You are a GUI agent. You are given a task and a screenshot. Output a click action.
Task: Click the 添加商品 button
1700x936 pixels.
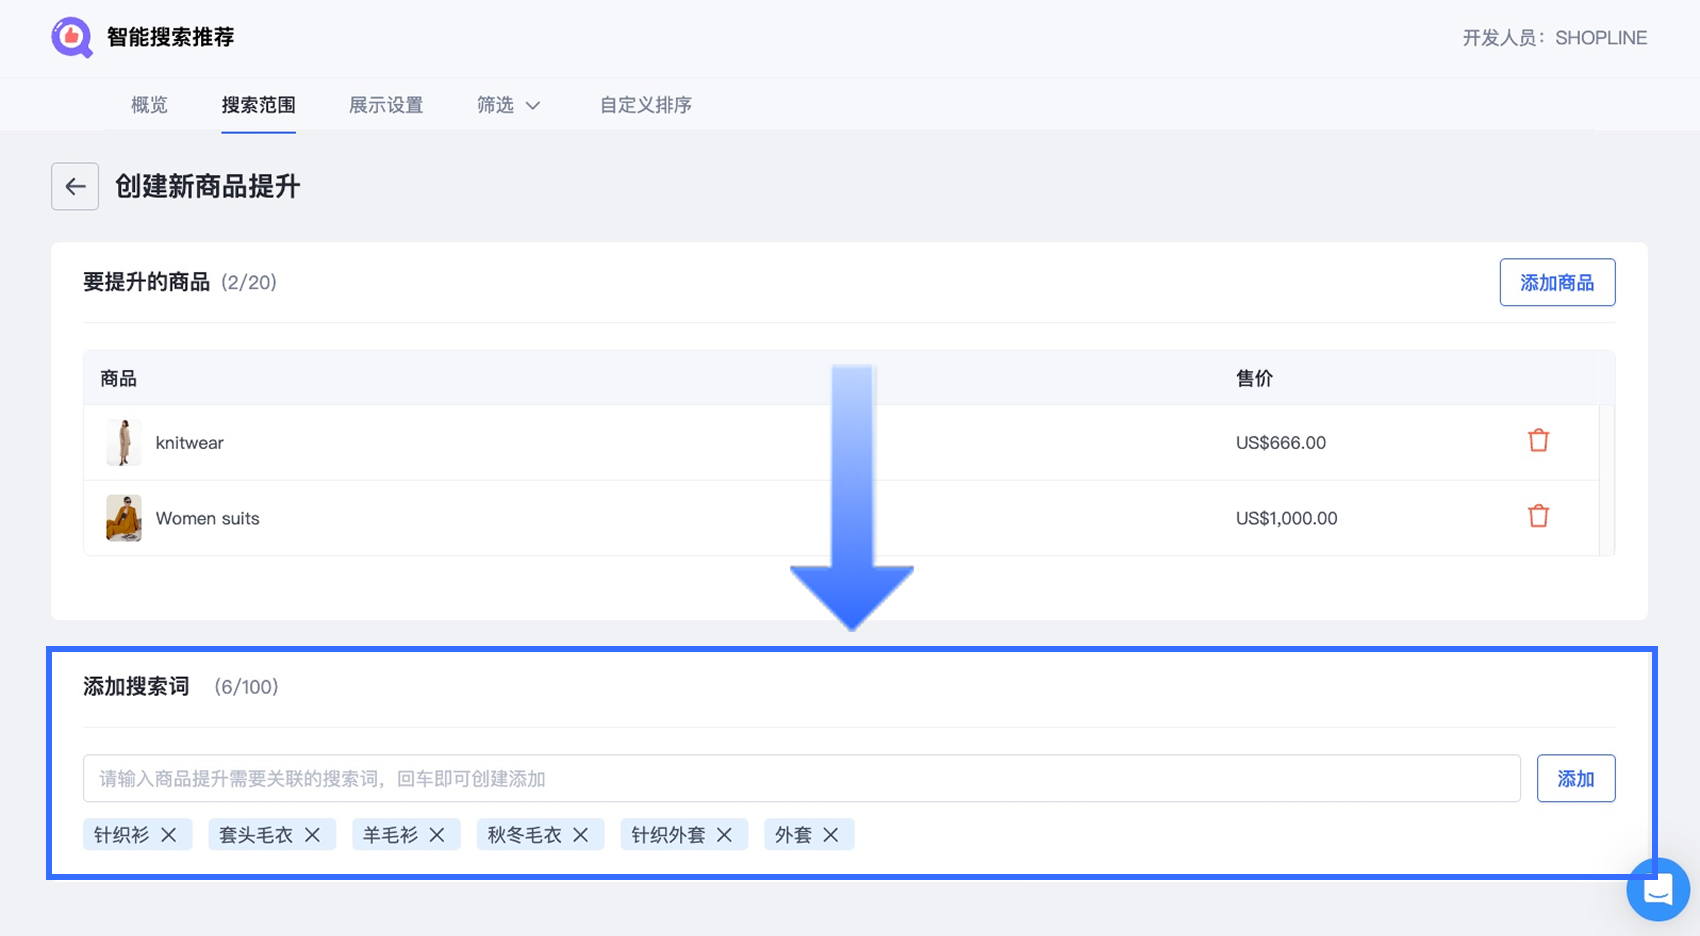click(1557, 283)
